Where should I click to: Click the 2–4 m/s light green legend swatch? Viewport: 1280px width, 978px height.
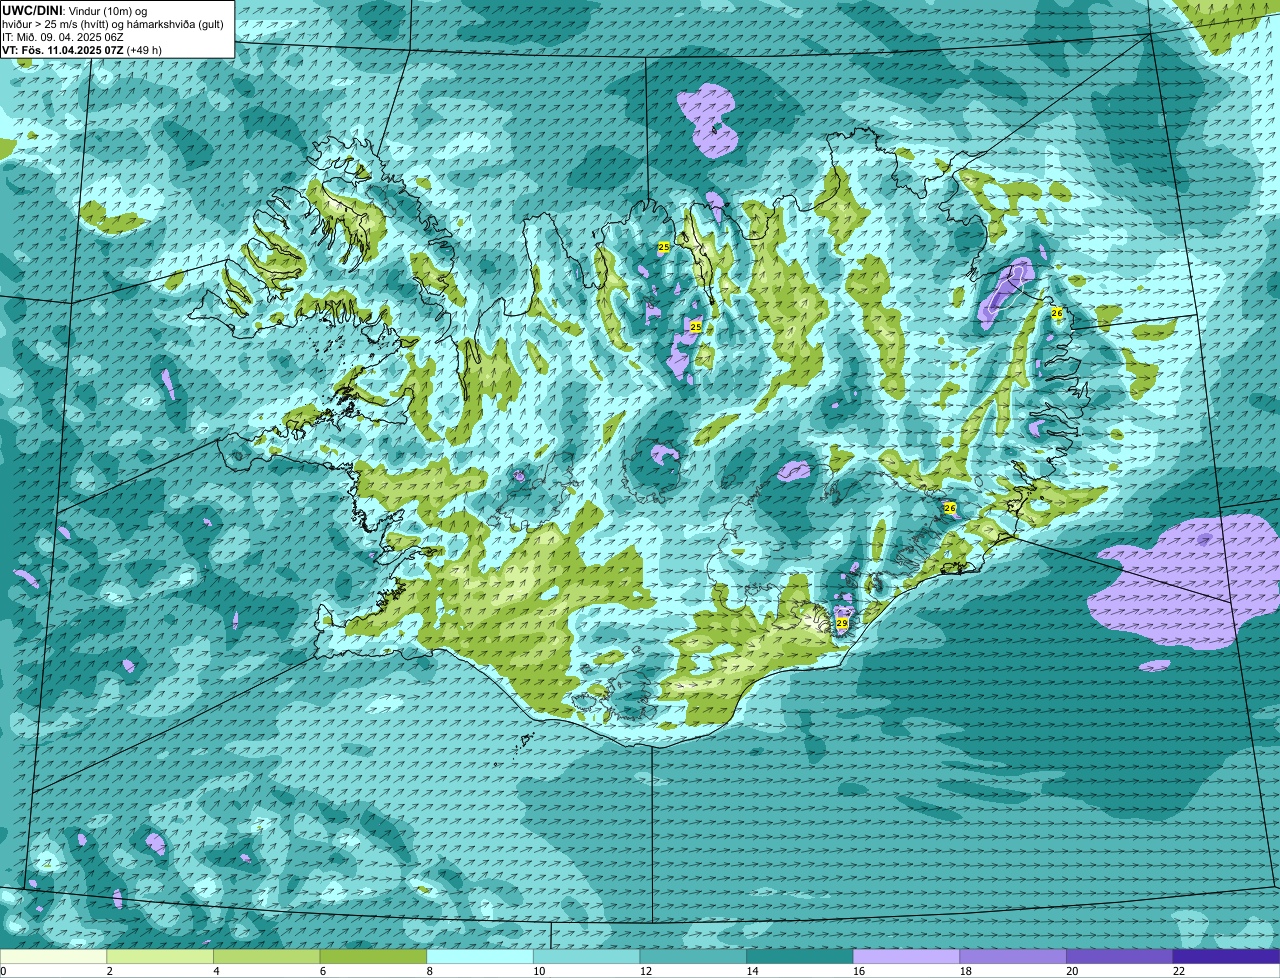click(x=160, y=956)
